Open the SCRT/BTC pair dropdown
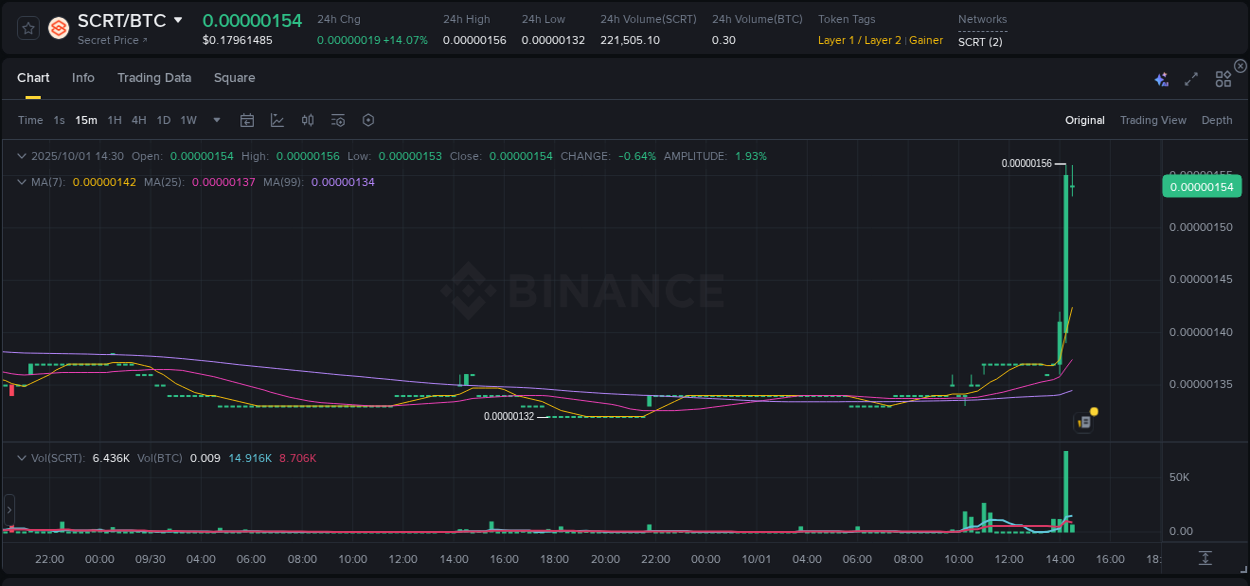This screenshot has height=586, width=1250. coord(178,19)
